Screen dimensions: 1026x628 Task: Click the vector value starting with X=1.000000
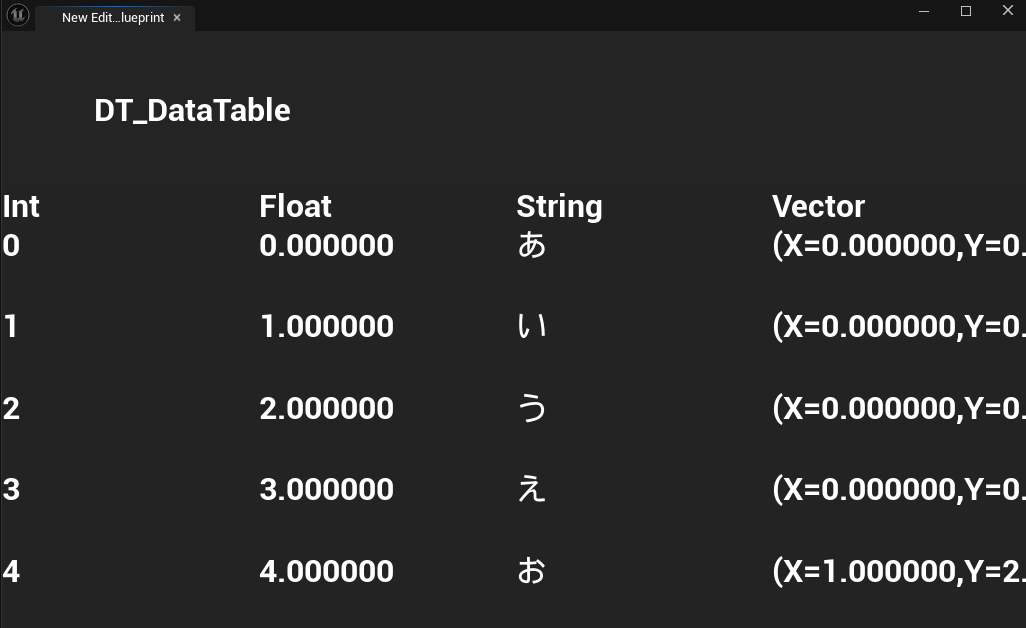click(x=899, y=571)
